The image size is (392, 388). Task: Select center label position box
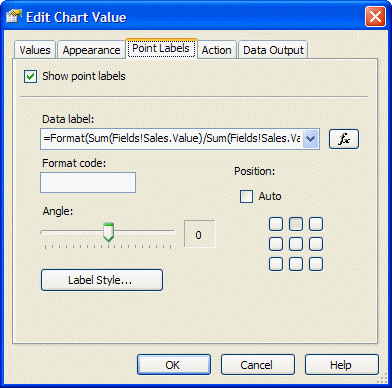click(296, 244)
